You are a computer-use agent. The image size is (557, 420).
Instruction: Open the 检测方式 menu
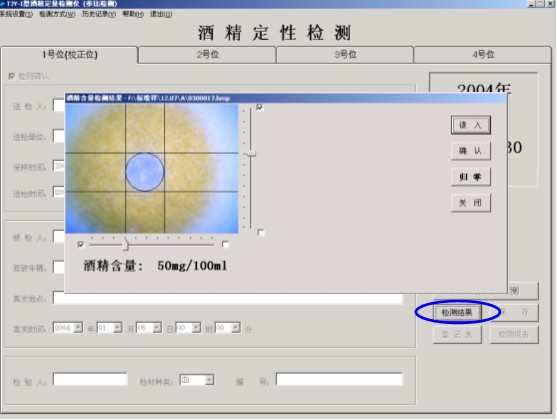(57, 14)
